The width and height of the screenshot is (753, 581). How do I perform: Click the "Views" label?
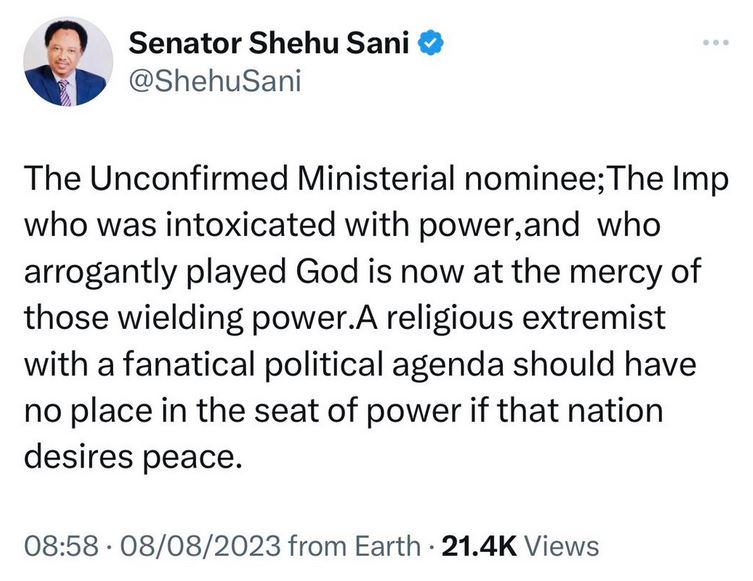tap(561, 546)
